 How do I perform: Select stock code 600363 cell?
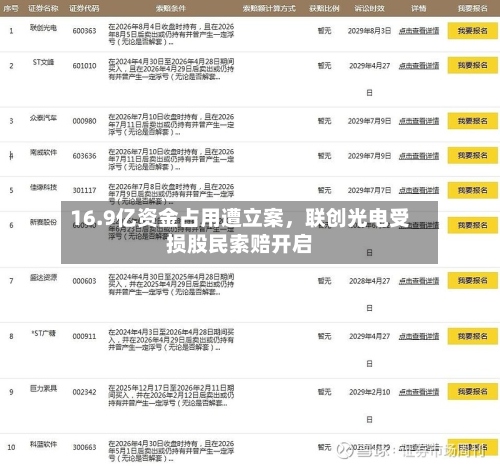pos(84,31)
